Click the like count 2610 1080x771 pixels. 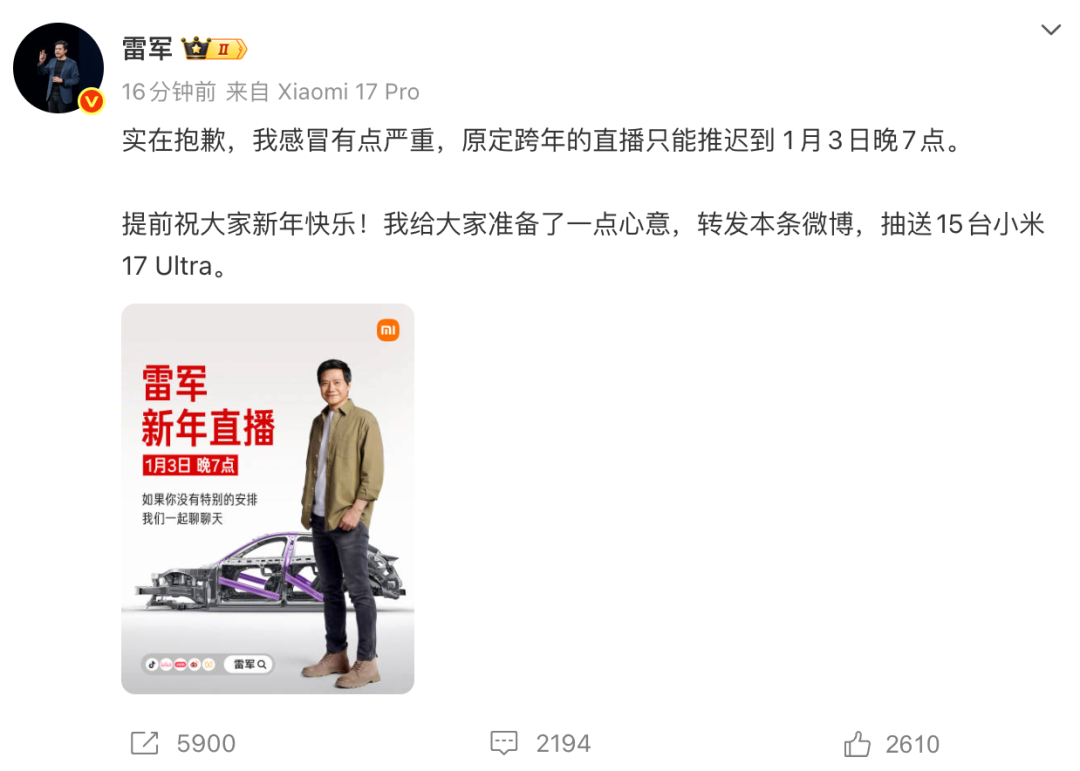[912, 744]
